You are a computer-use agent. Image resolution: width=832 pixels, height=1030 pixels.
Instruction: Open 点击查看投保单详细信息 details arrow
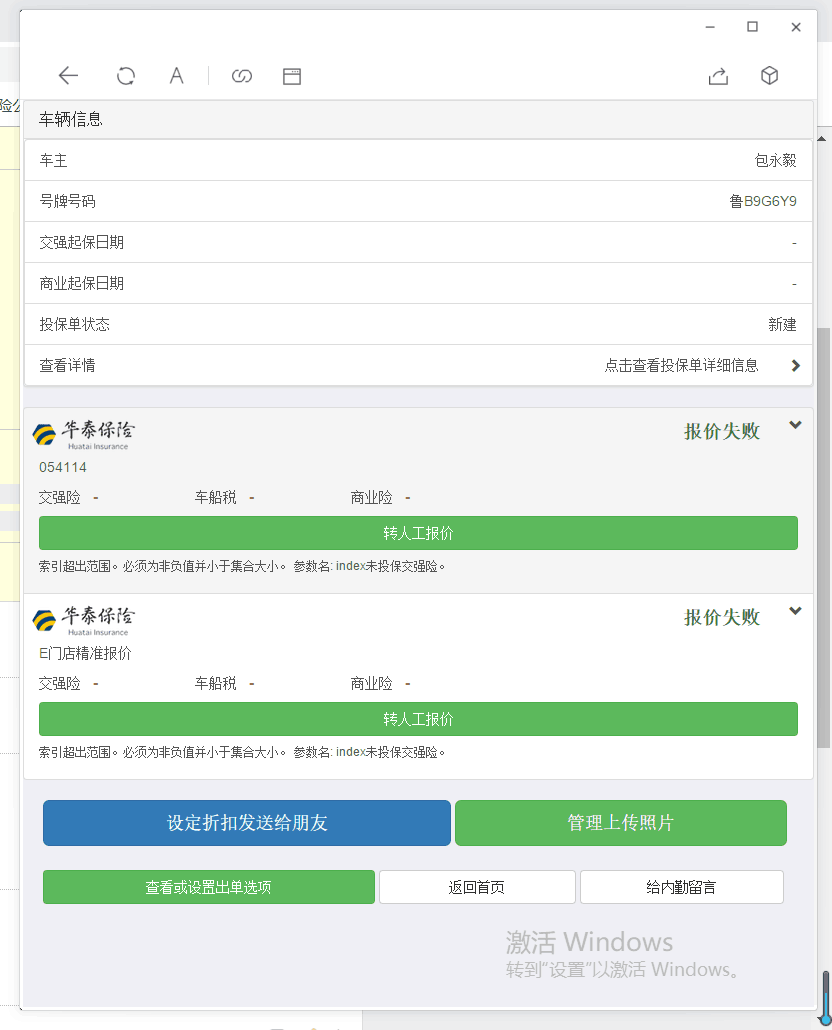click(796, 366)
